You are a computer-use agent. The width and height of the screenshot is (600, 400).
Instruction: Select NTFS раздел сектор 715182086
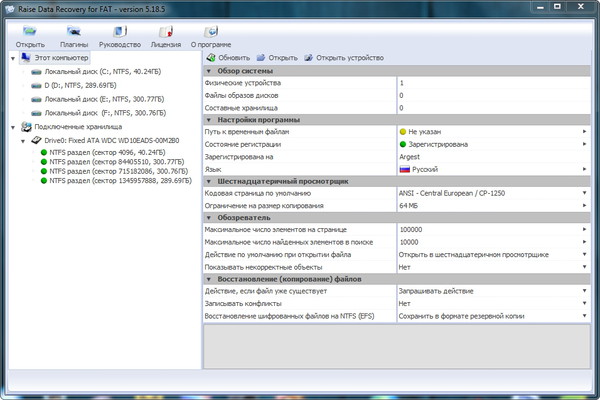pyautogui.click(x=119, y=171)
